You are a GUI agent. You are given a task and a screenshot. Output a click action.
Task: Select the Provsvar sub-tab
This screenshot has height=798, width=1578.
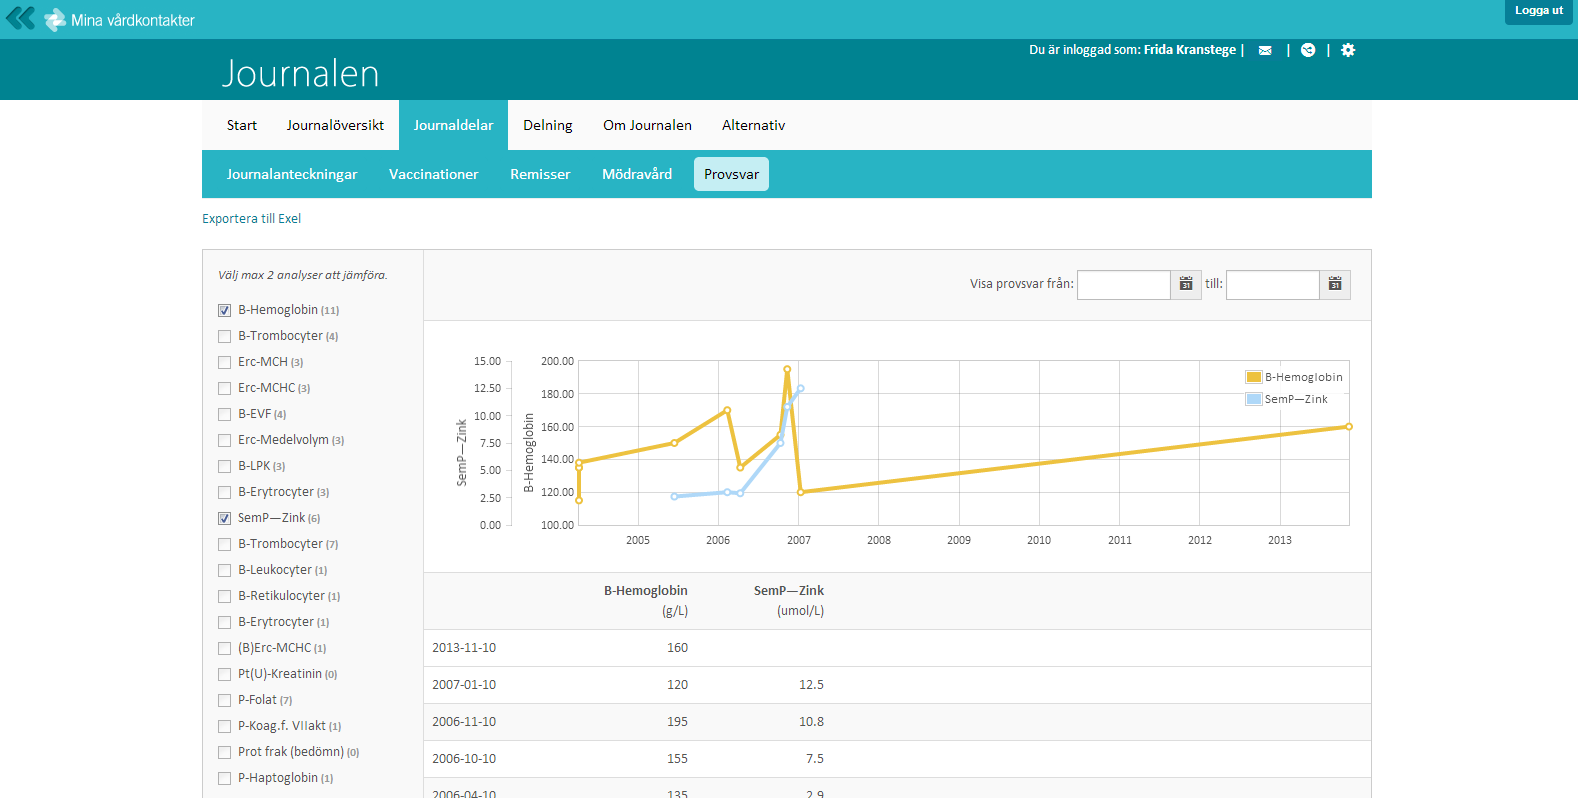pyautogui.click(x=731, y=174)
